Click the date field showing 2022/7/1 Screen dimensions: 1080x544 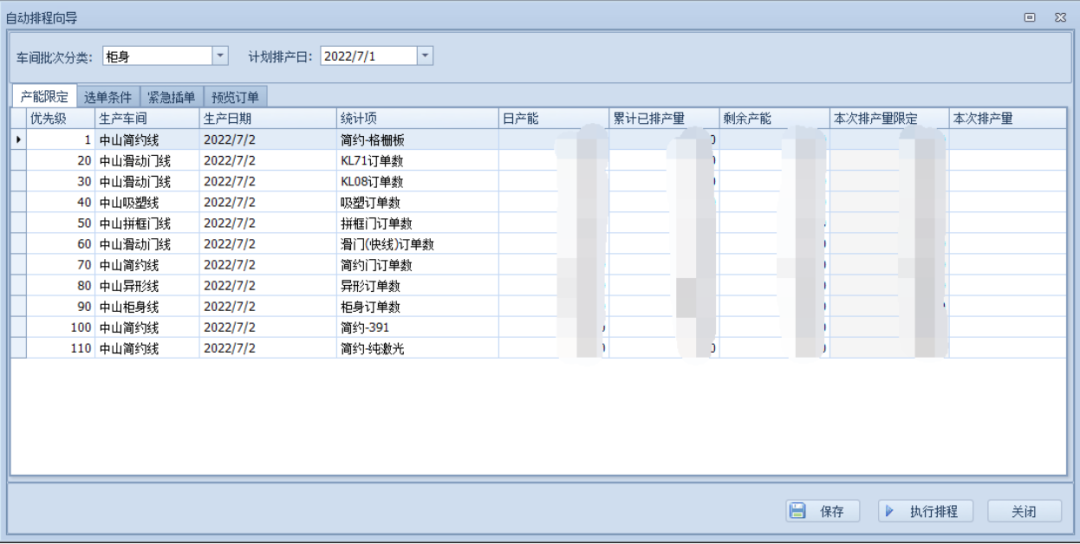pos(367,56)
